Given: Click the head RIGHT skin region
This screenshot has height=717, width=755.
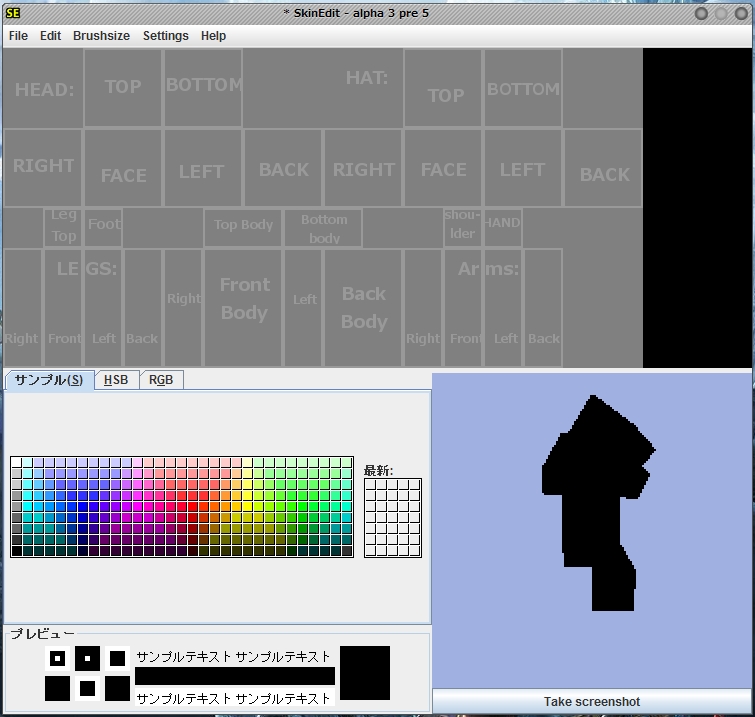Looking at the screenshot, I should pyautogui.click(x=43, y=168).
